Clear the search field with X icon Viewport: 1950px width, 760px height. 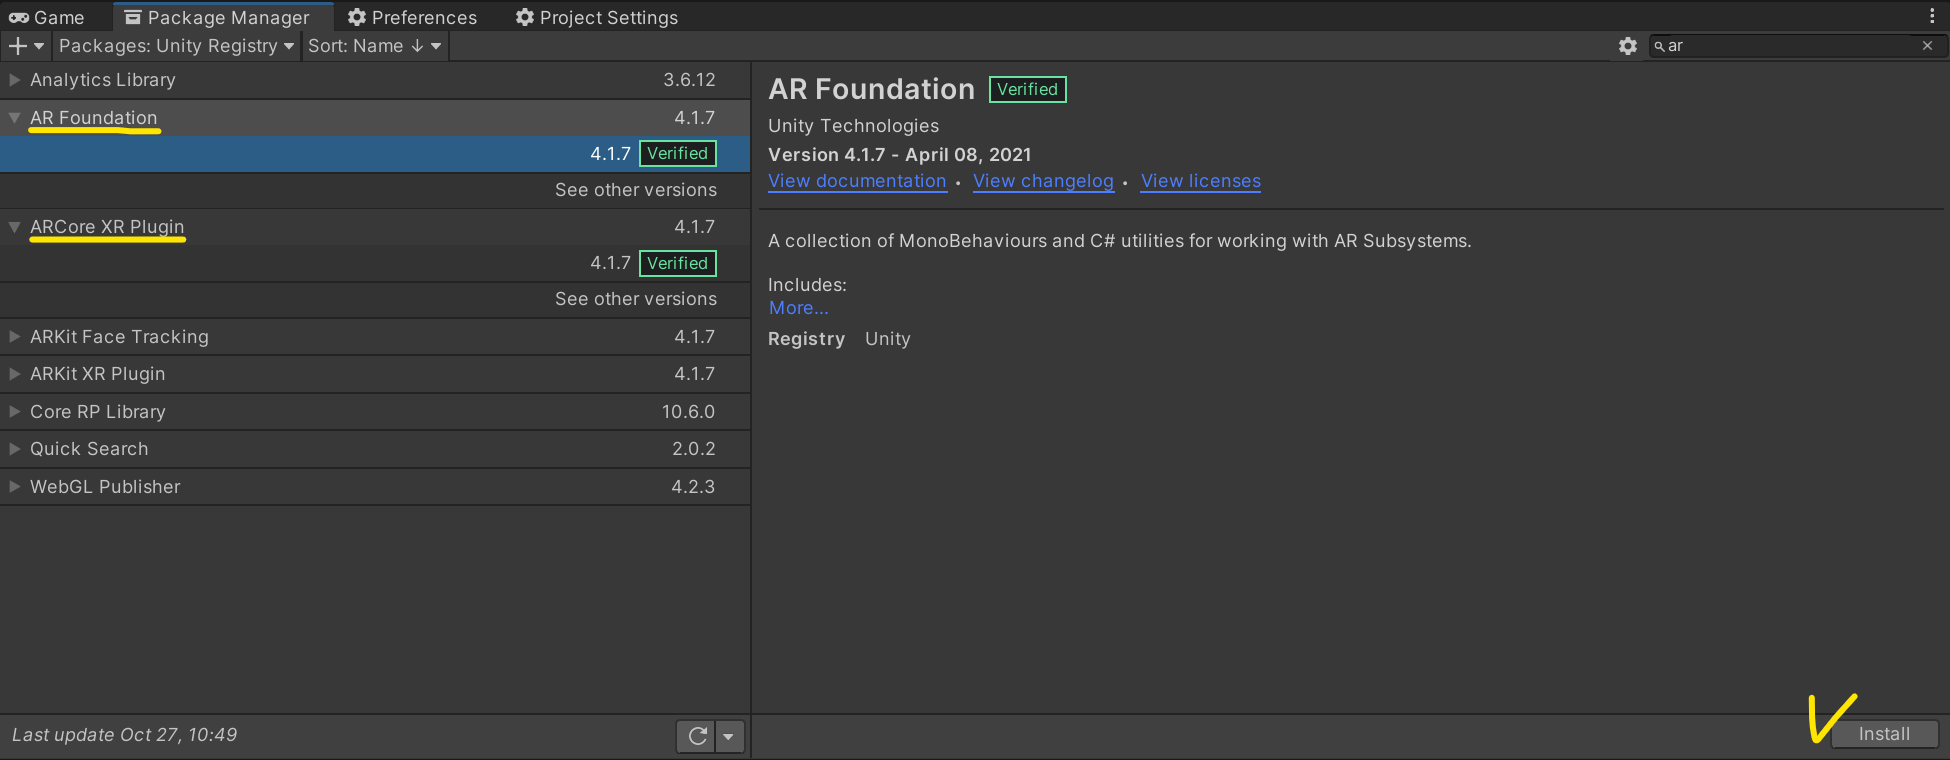click(1927, 46)
